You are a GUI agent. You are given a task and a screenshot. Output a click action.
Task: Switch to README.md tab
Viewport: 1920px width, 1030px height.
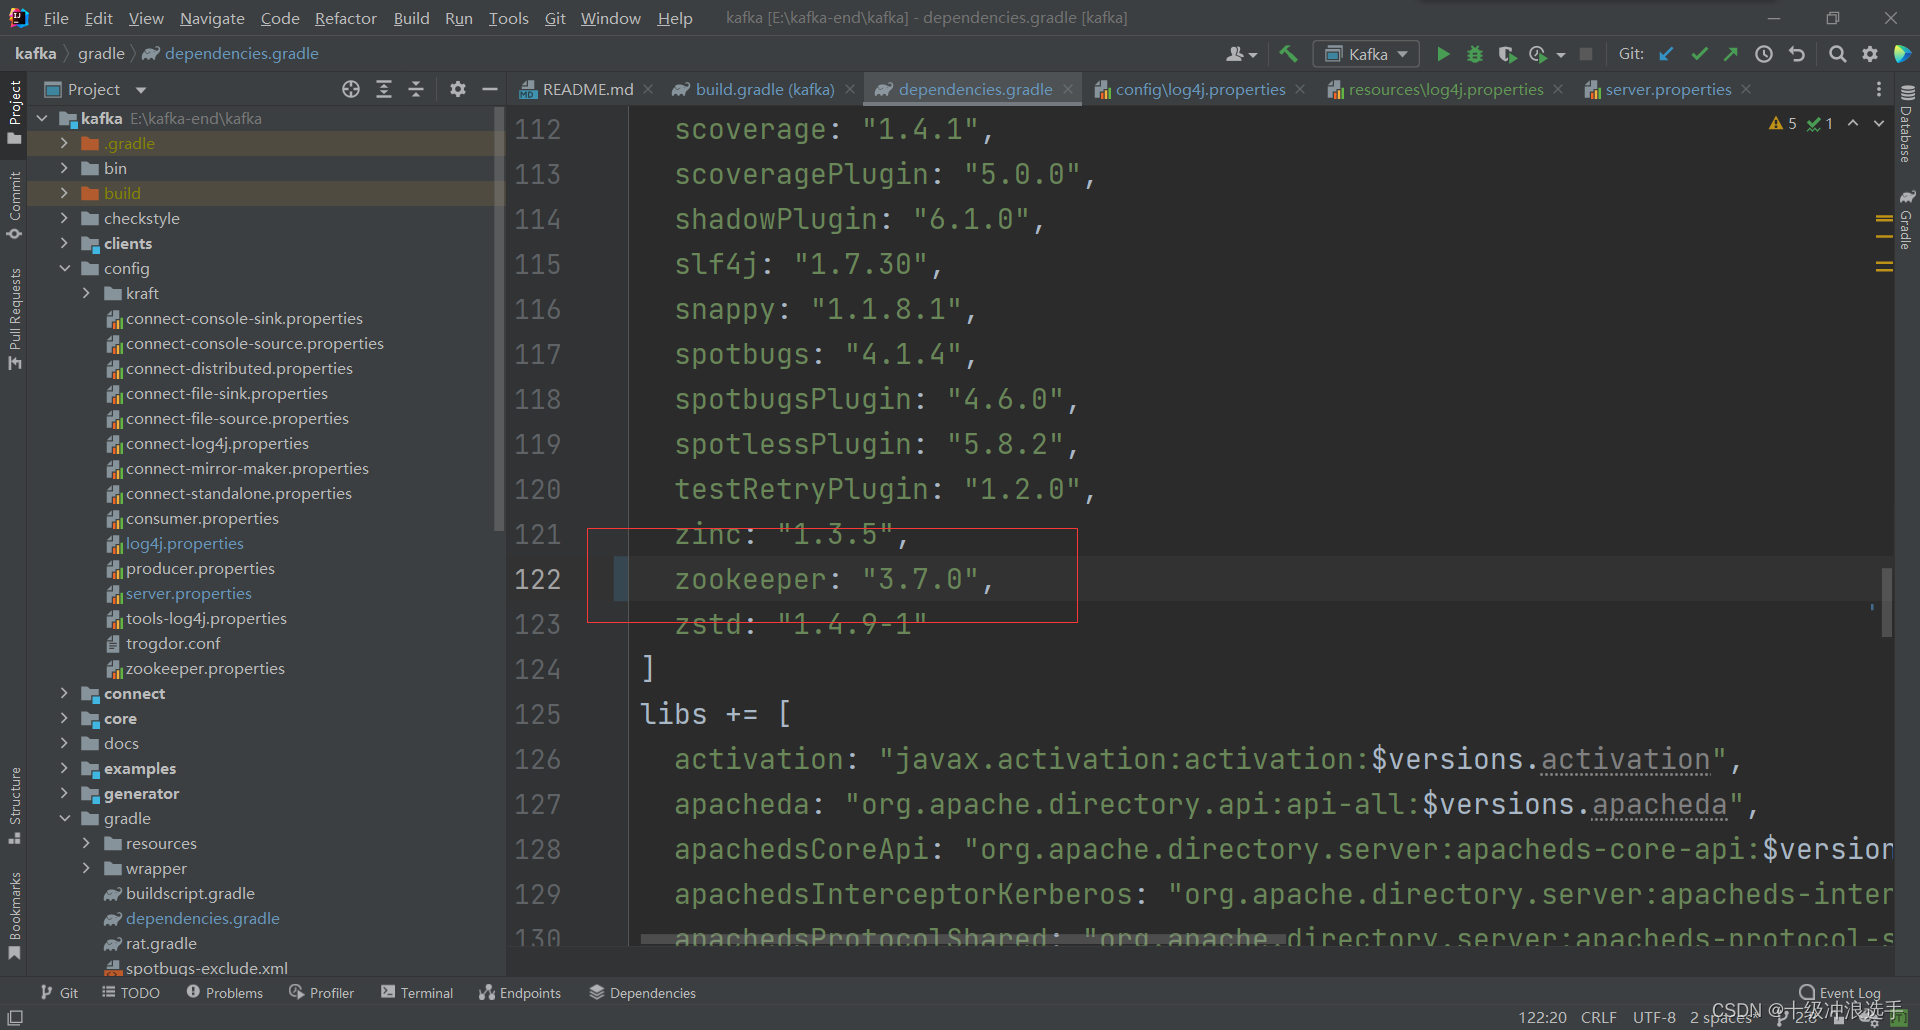coord(587,89)
